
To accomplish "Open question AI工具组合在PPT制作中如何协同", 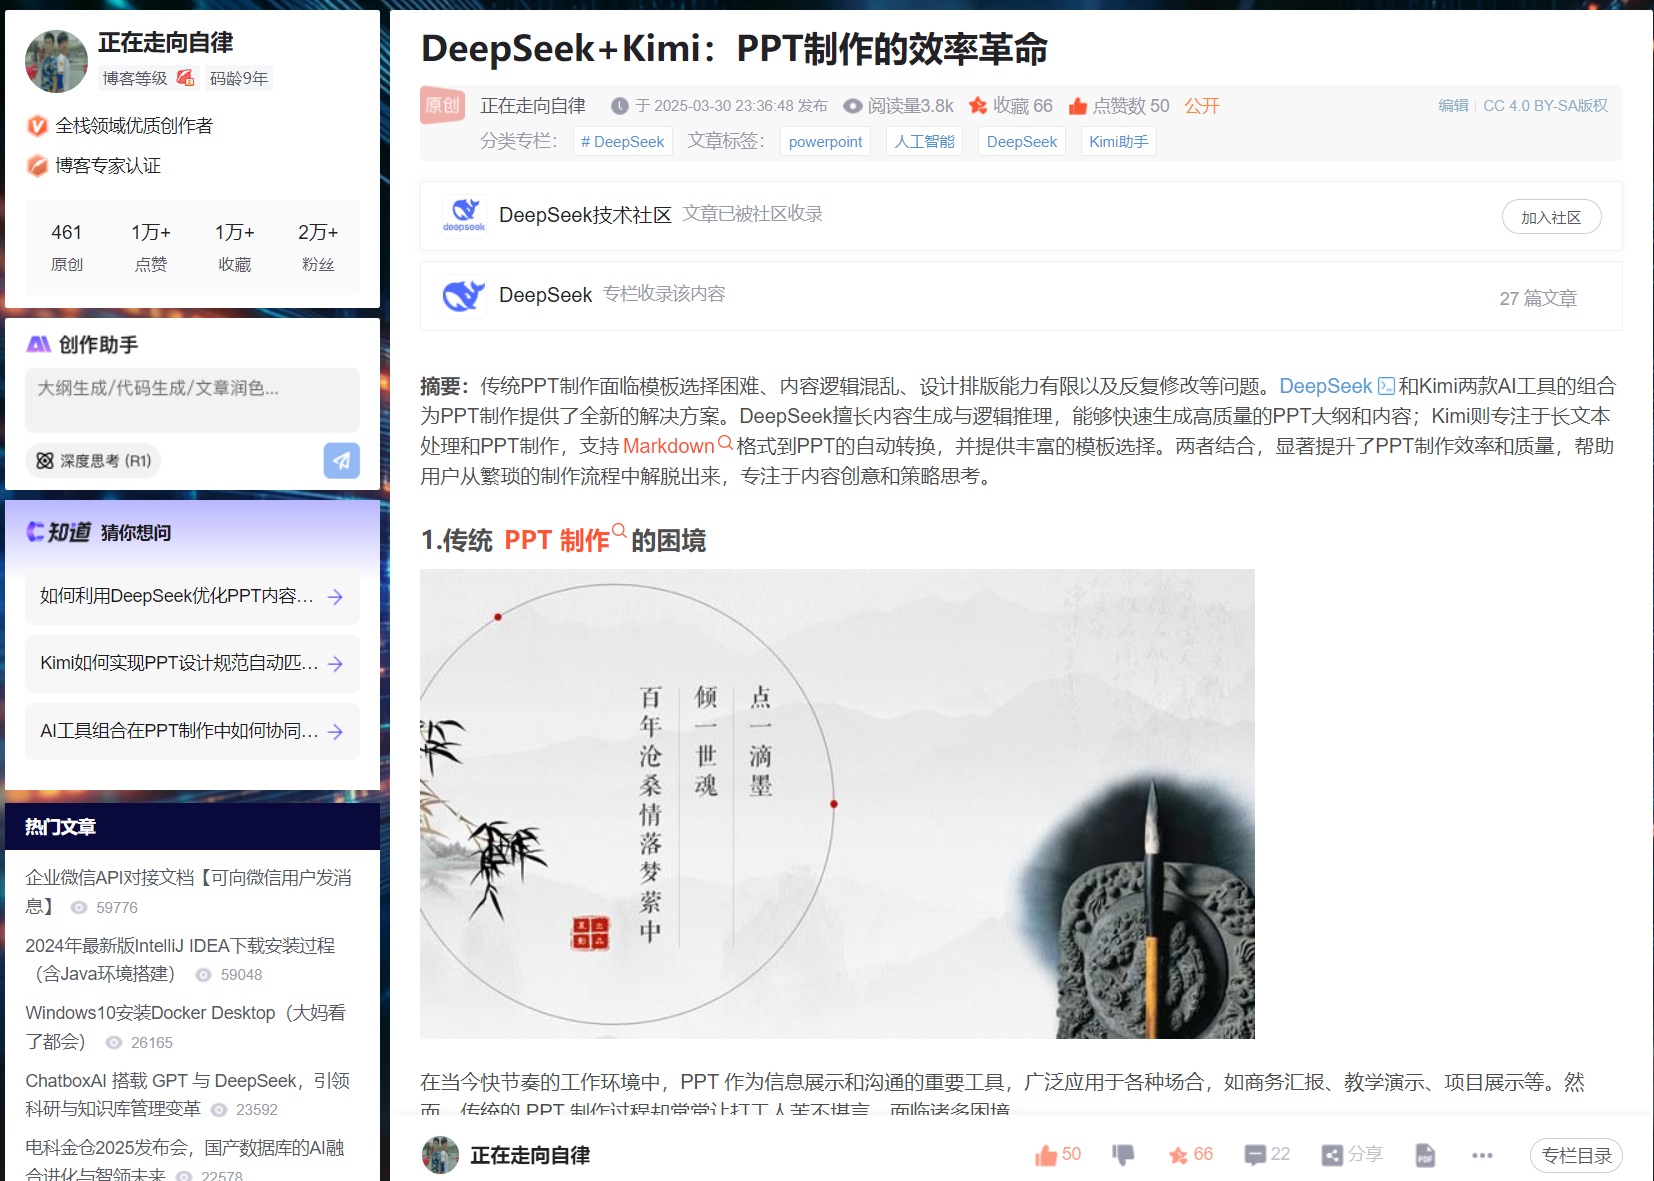I will click(x=192, y=732).
